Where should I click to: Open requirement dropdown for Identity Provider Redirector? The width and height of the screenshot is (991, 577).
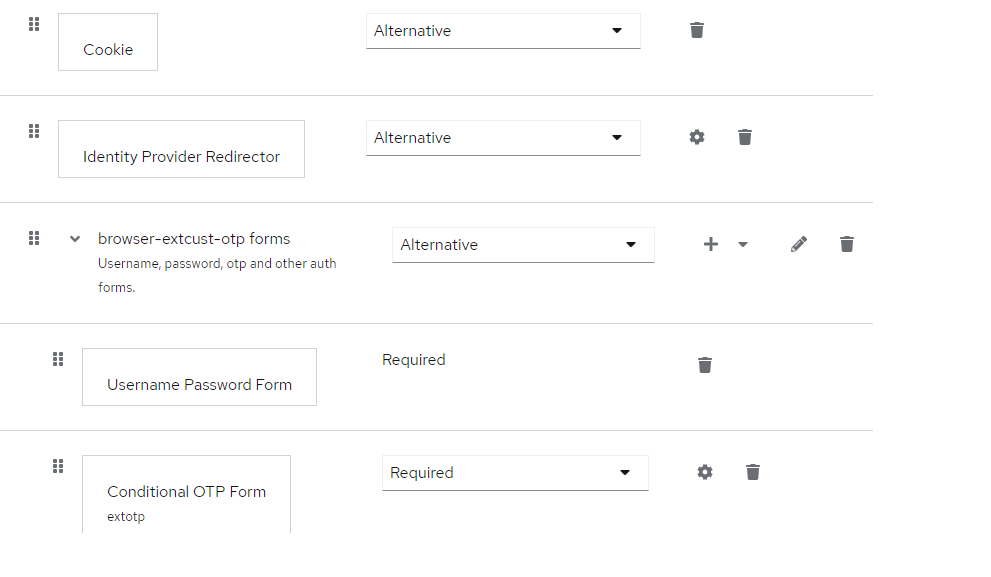tap(503, 138)
